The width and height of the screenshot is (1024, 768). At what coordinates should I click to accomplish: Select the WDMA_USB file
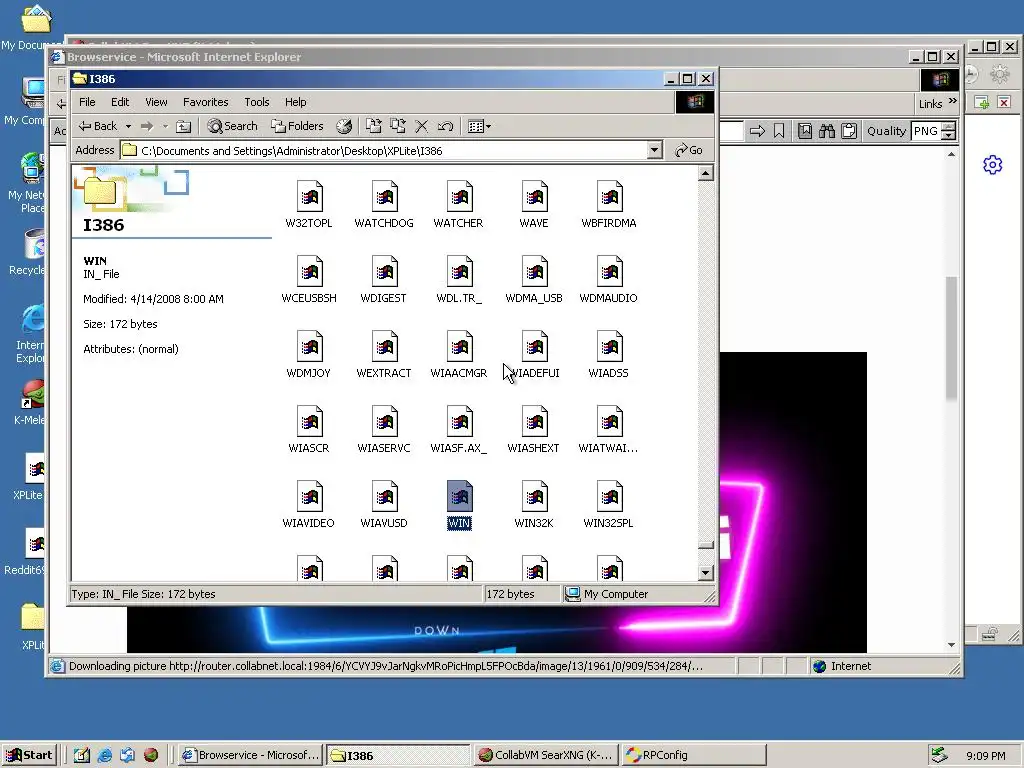pyautogui.click(x=534, y=280)
